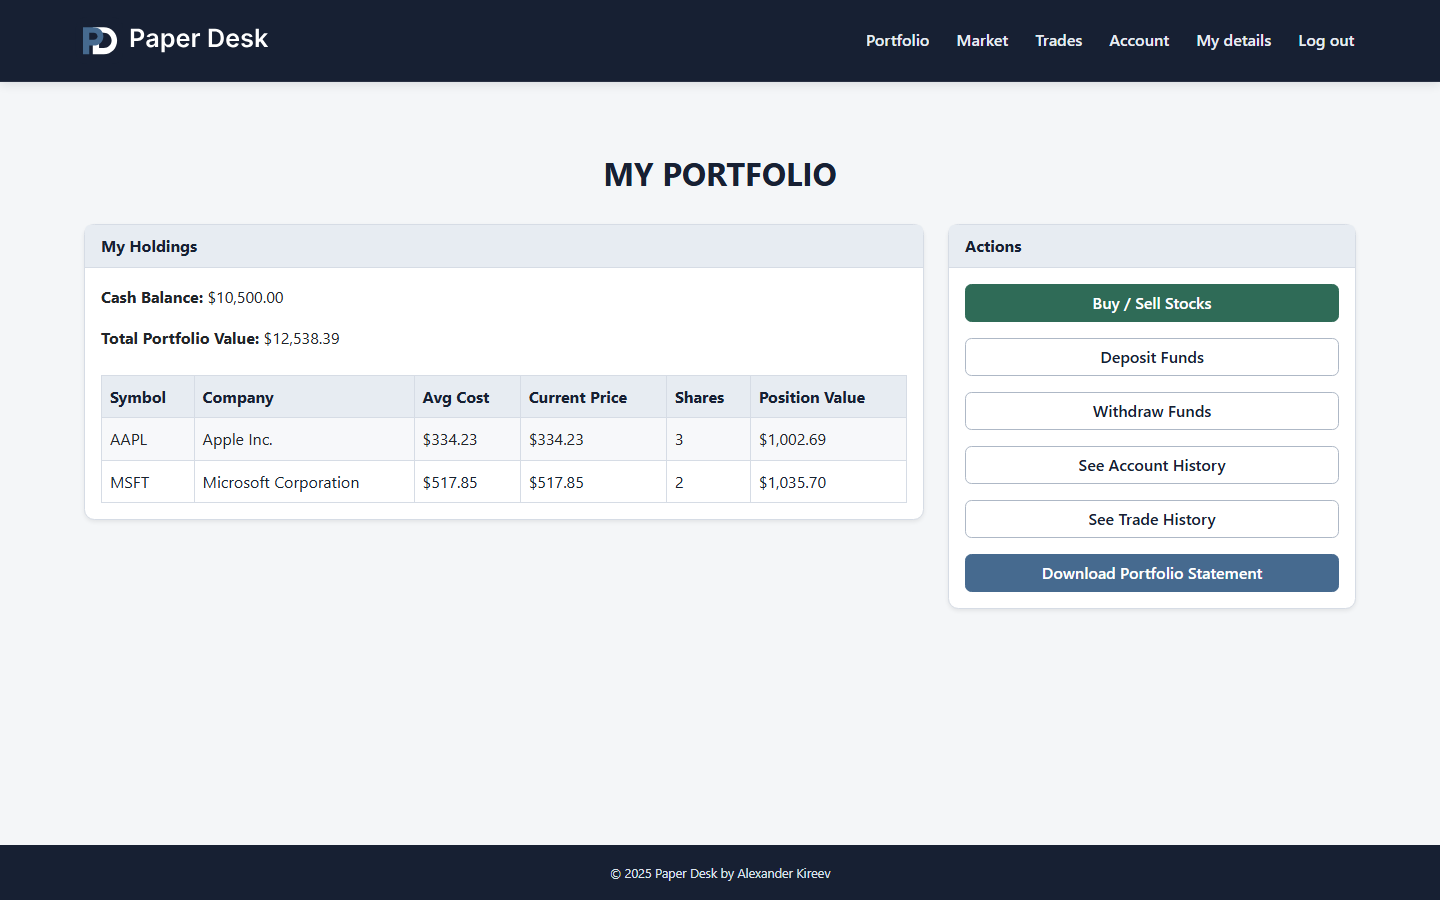Click the Avg Cost column header
Screen dimensions: 1440x900
(x=467, y=397)
